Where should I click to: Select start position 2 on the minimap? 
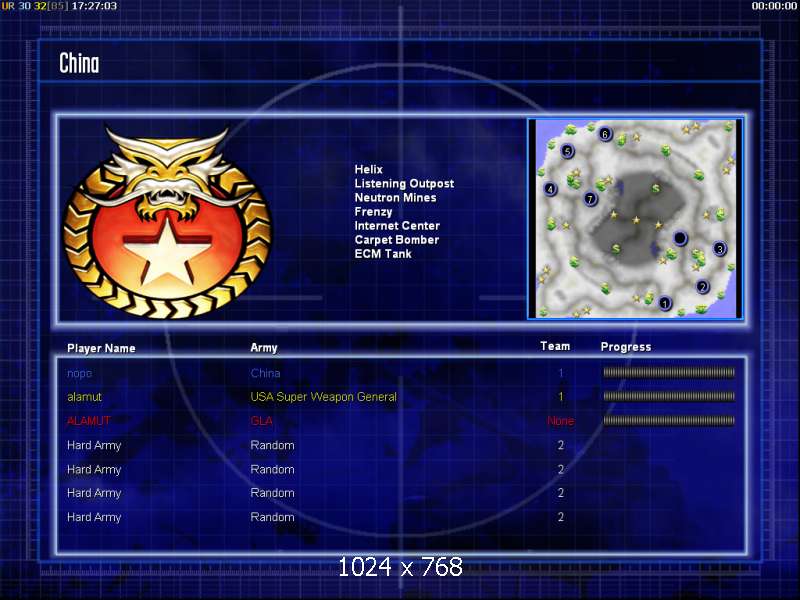pyautogui.click(x=703, y=287)
